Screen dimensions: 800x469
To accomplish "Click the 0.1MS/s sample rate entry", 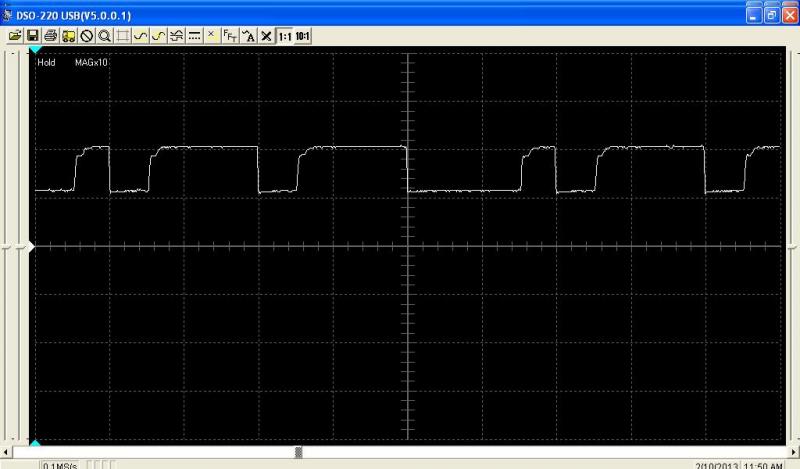I will tap(60, 465).
